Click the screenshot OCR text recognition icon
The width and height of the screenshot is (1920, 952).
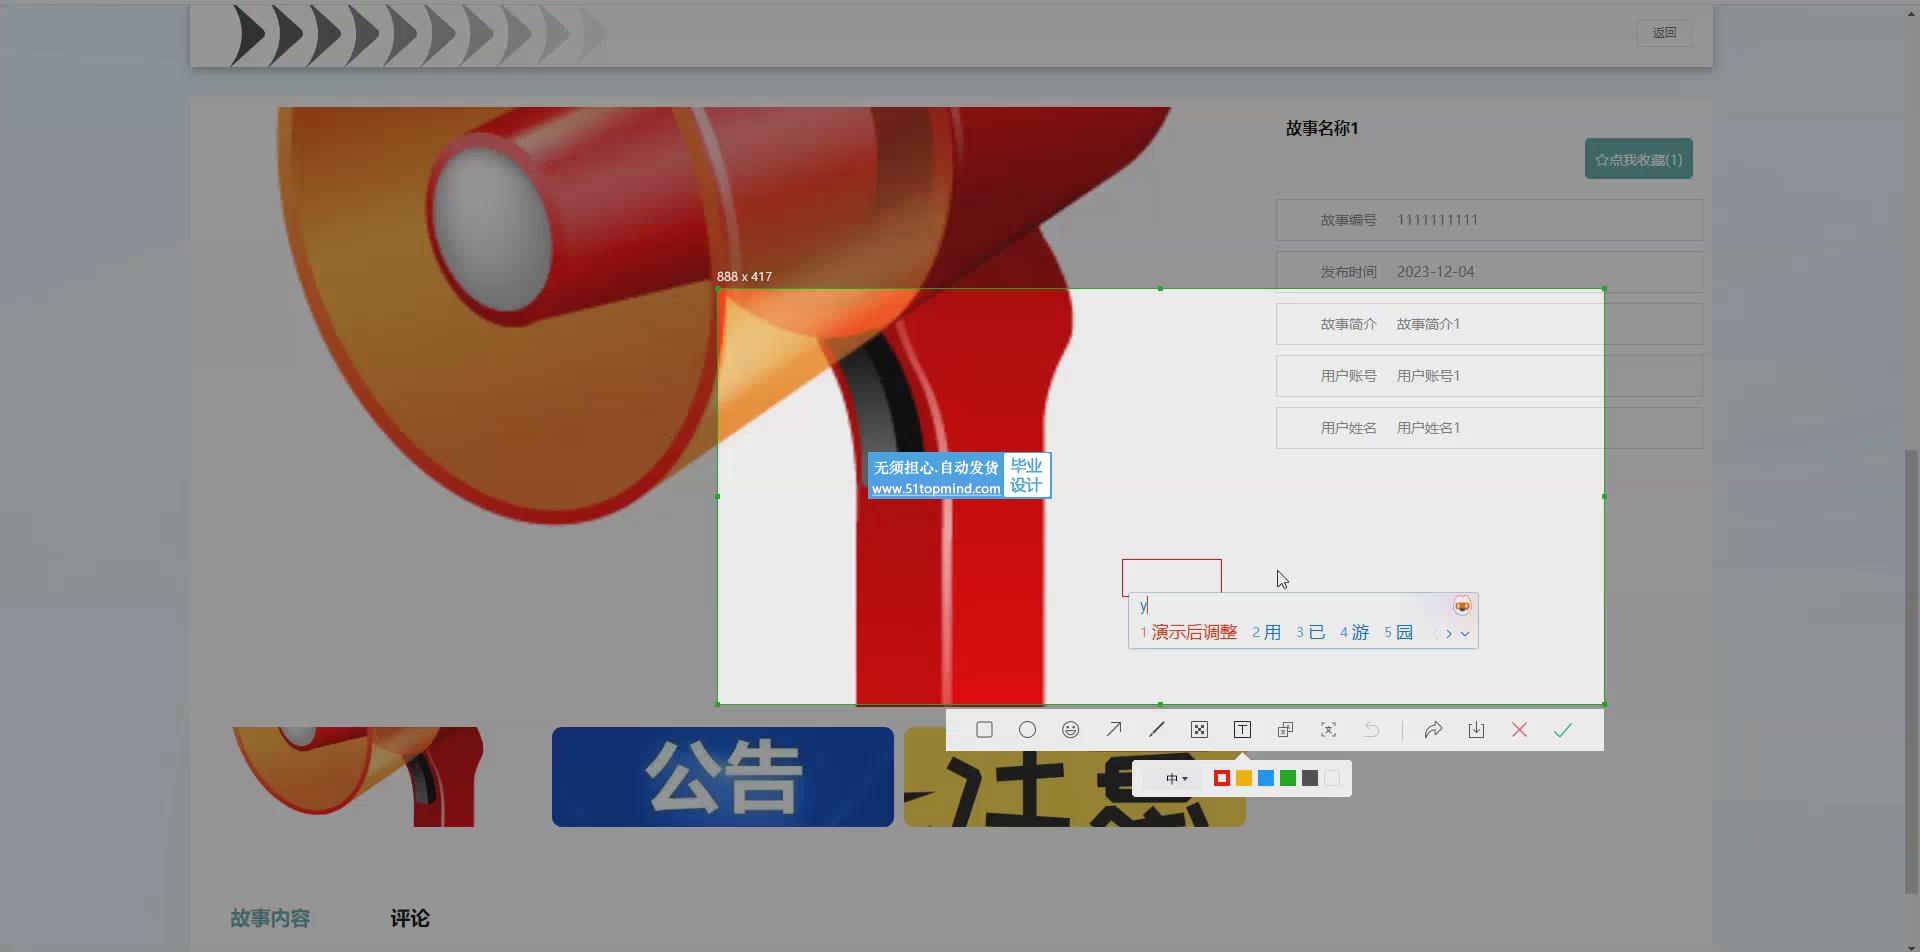click(1328, 730)
